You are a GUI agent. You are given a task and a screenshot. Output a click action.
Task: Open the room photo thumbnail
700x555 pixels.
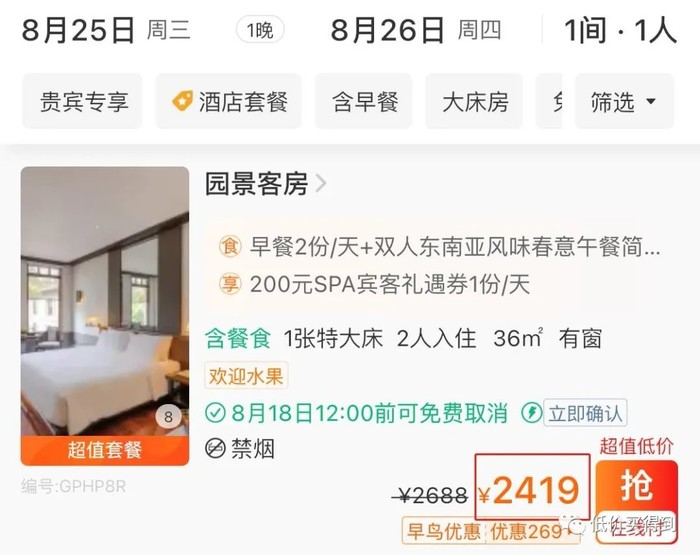[105, 316]
